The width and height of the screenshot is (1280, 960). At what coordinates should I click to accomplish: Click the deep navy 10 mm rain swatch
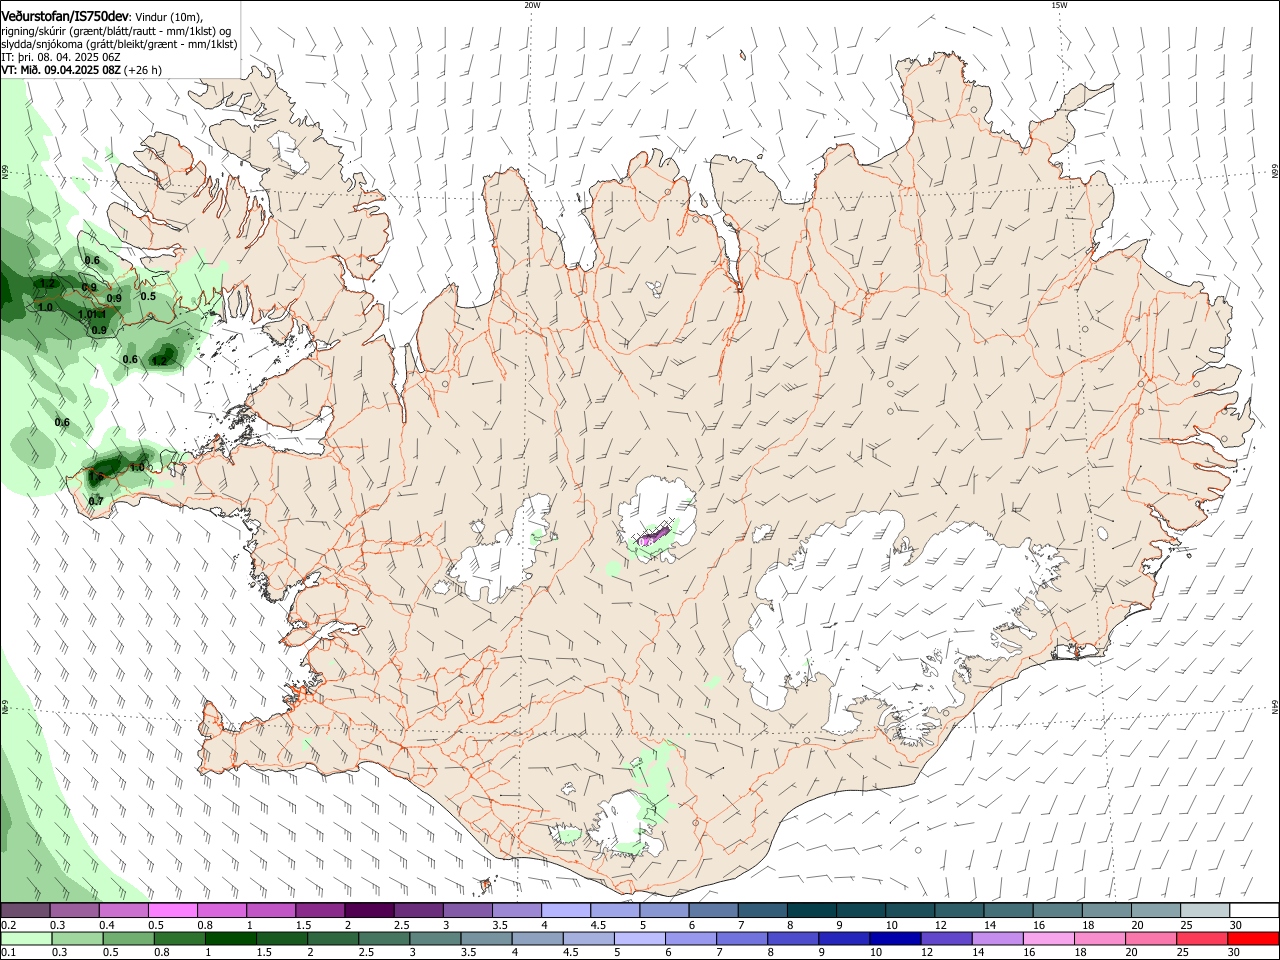[x=895, y=939]
